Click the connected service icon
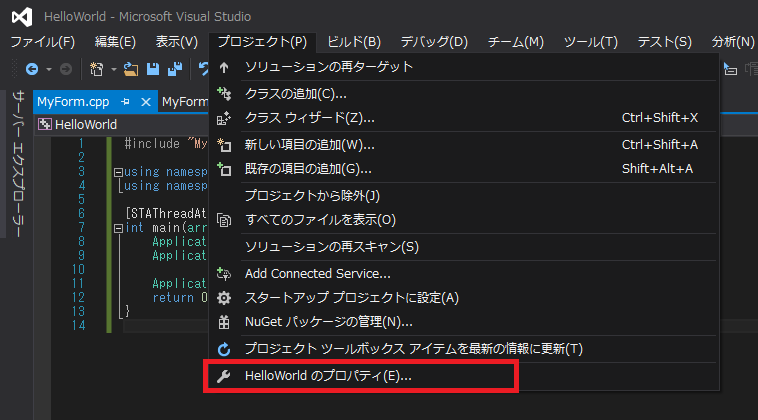This screenshot has width=758, height=420. 224,274
